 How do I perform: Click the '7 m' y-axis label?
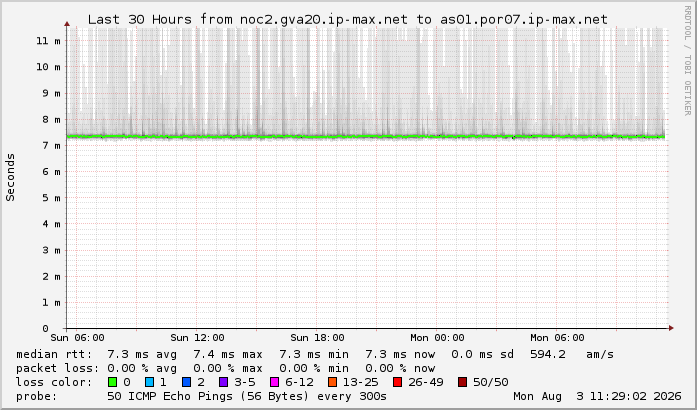tap(52, 145)
